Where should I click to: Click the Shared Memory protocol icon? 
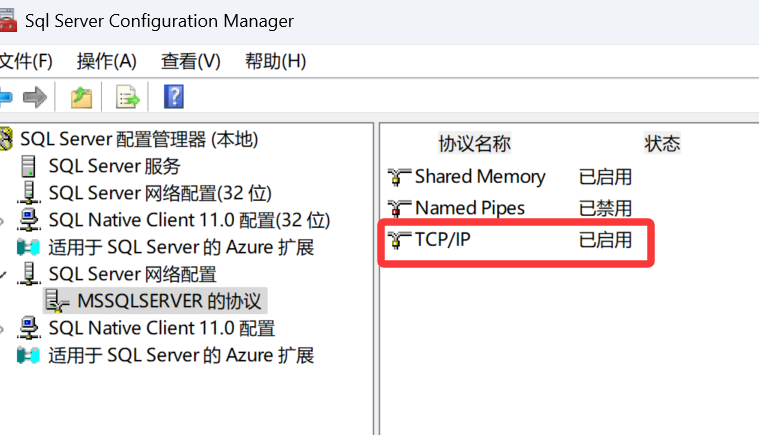[x=399, y=177]
